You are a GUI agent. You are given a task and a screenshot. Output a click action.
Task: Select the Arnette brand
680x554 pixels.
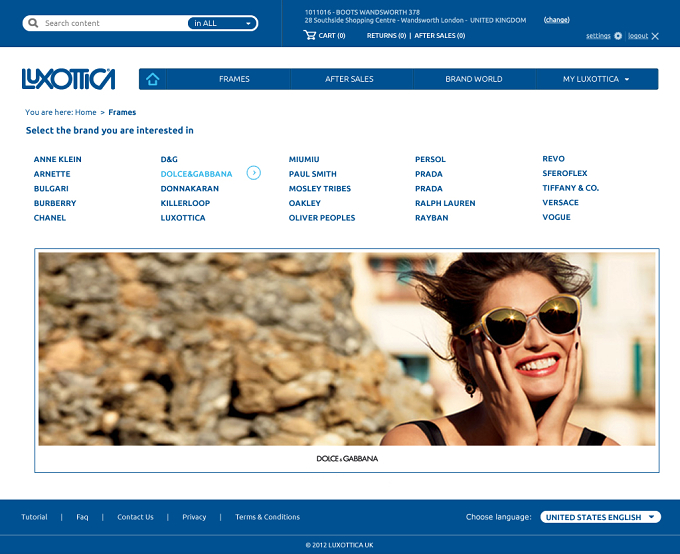pyautogui.click(x=52, y=174)
